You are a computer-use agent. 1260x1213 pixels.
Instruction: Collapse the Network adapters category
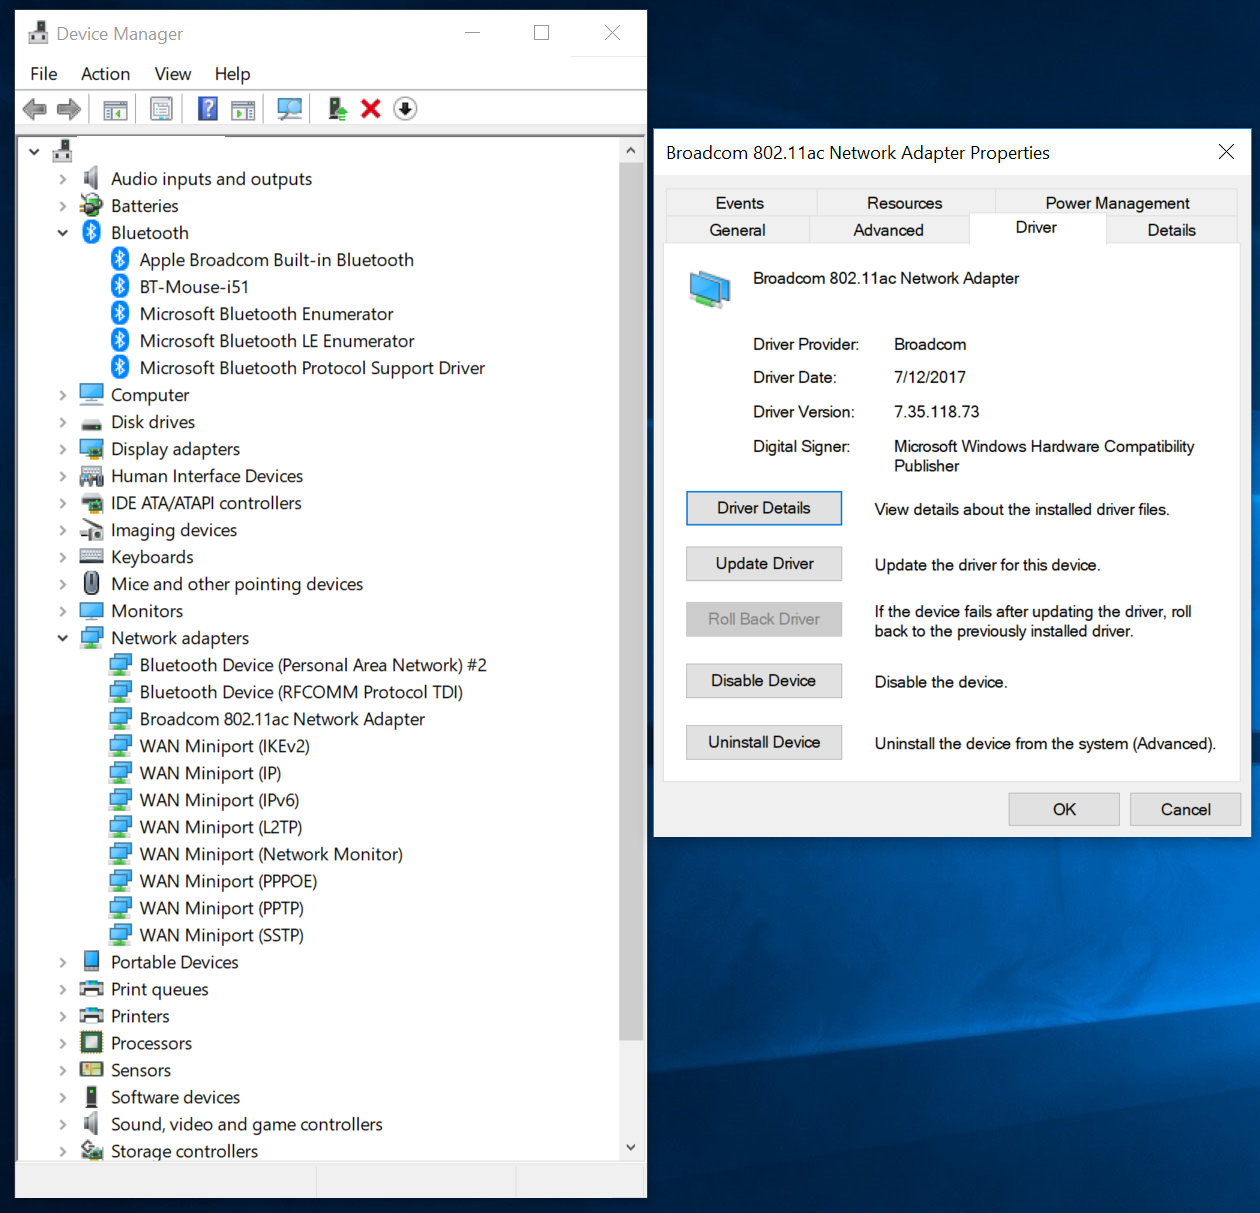coord(63,638)
